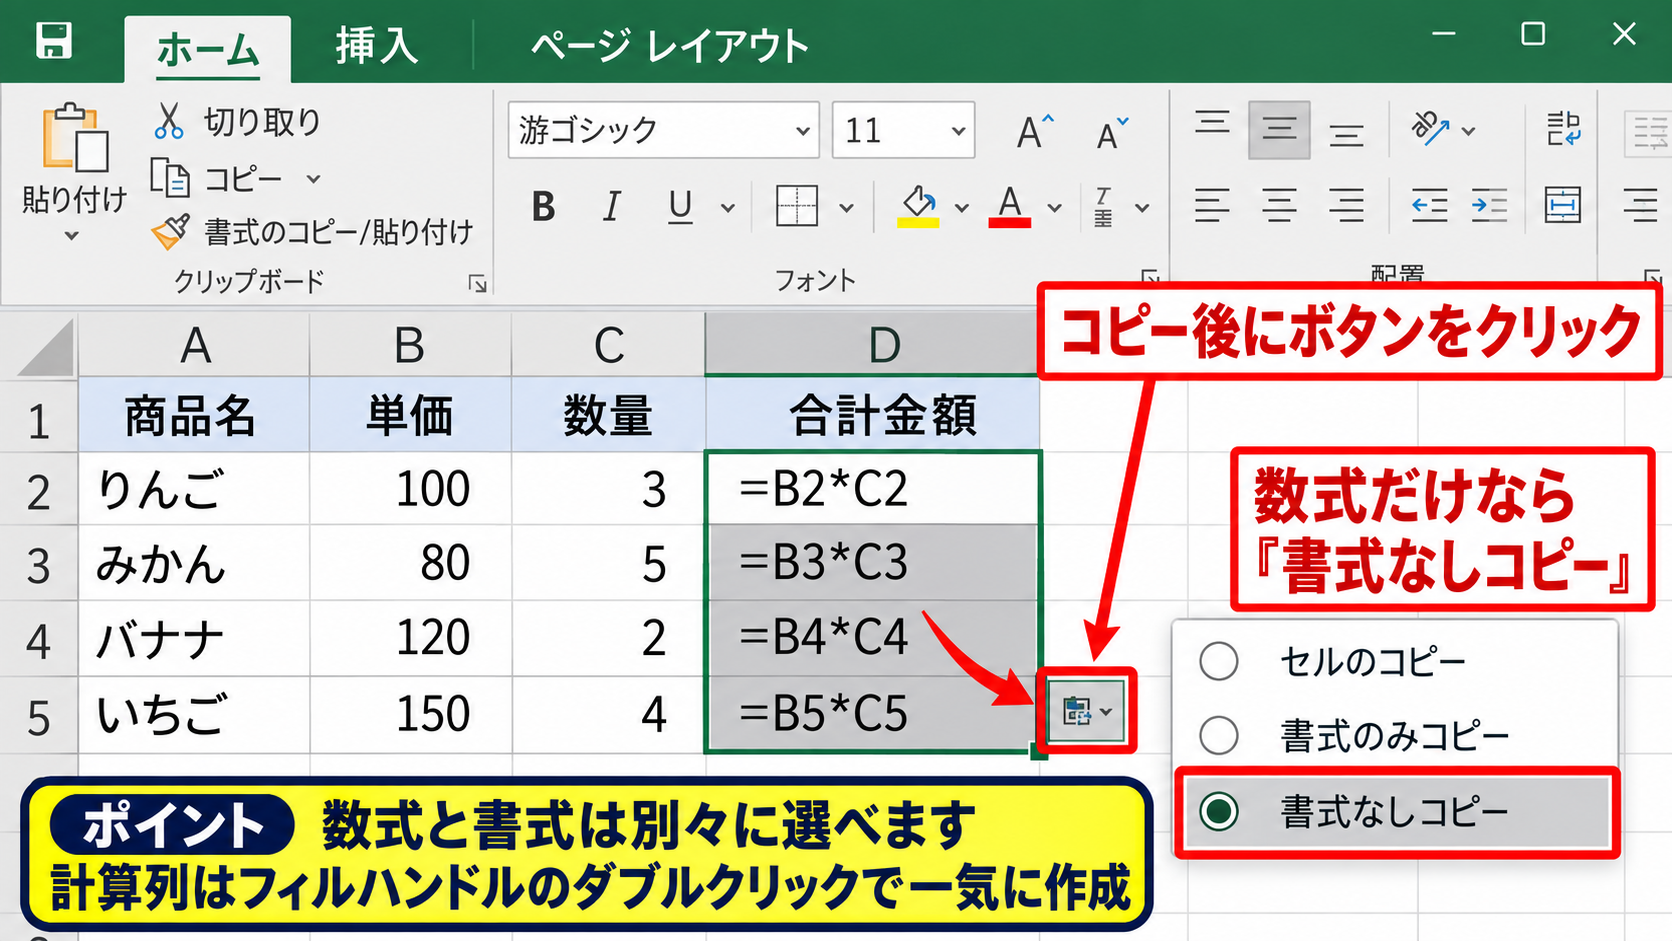
Task: Open the 游ゴシック font name dropdown
Action: click(802, 131)
